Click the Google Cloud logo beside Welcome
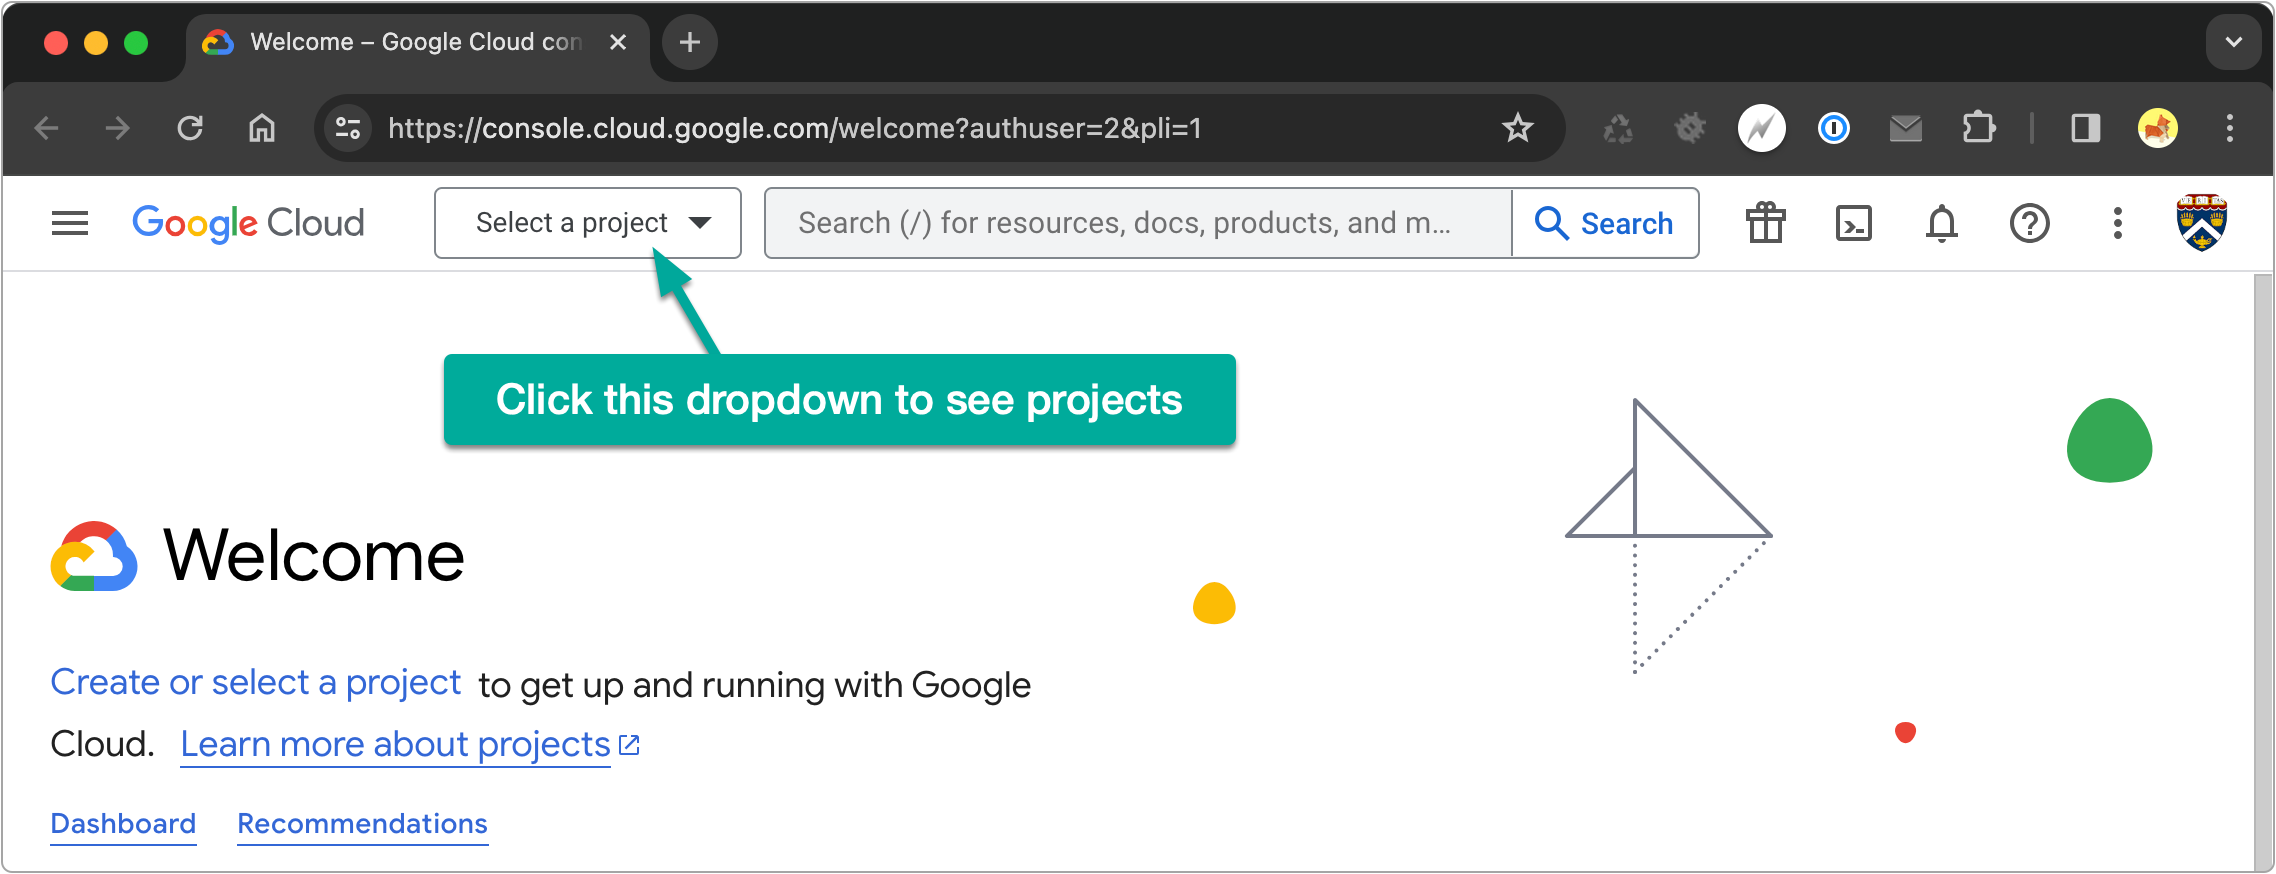Image resolution: width=2276 pixels, height=874 pixels. pos(93,556)
